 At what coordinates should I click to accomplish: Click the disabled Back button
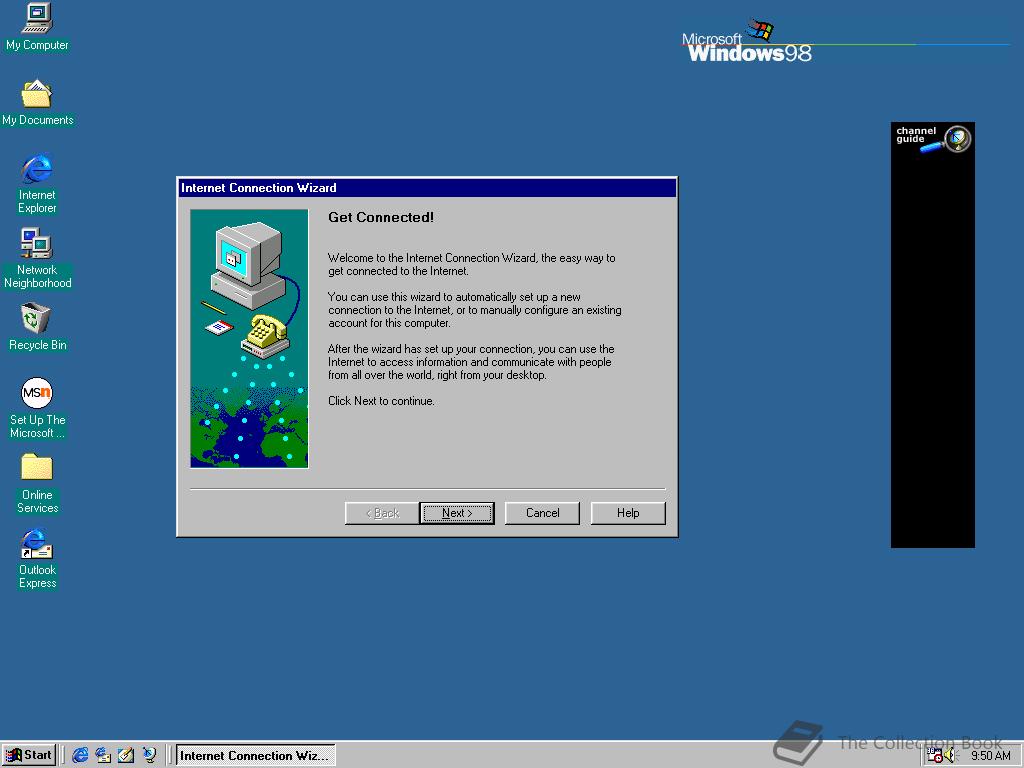coord(382,513)
